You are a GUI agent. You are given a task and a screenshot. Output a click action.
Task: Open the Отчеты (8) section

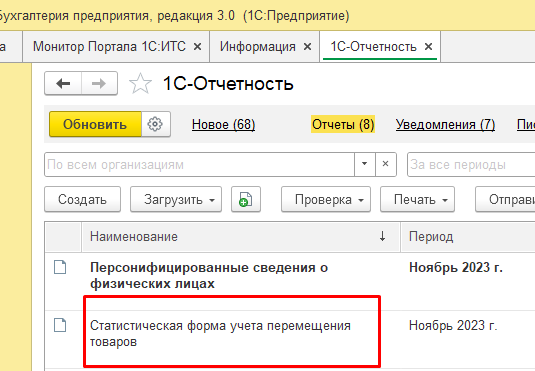[x=343, y=124]
